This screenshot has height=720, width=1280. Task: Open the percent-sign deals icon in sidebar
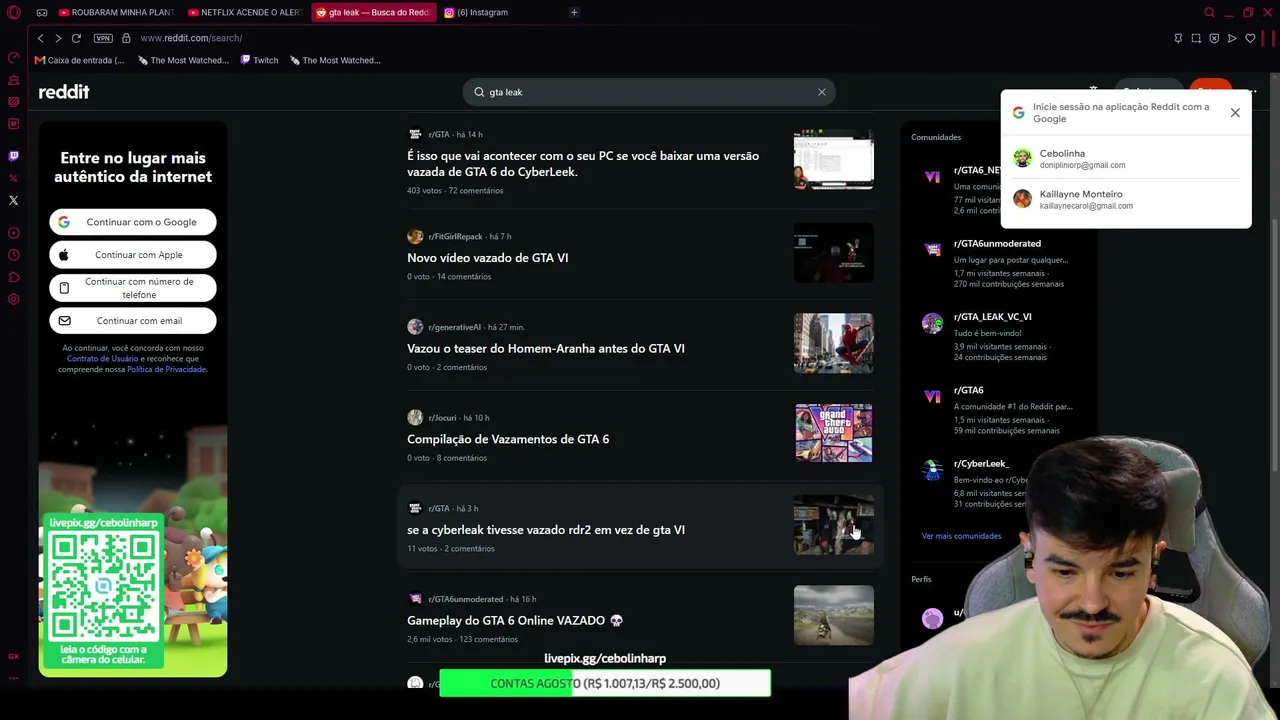coord(14,178)
